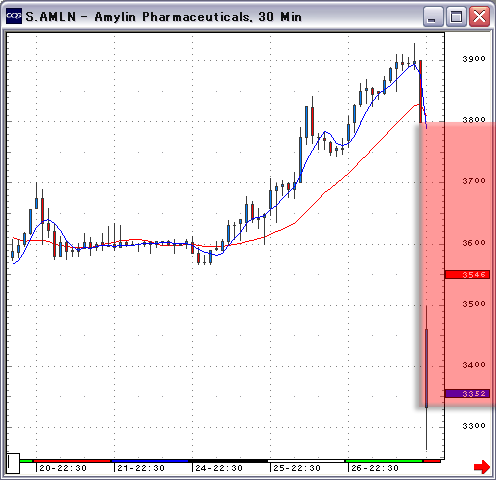Screen dimensions: 496x480
Task: Select the 20-22:30 time axis label
Action: click(x=63, y=468)
